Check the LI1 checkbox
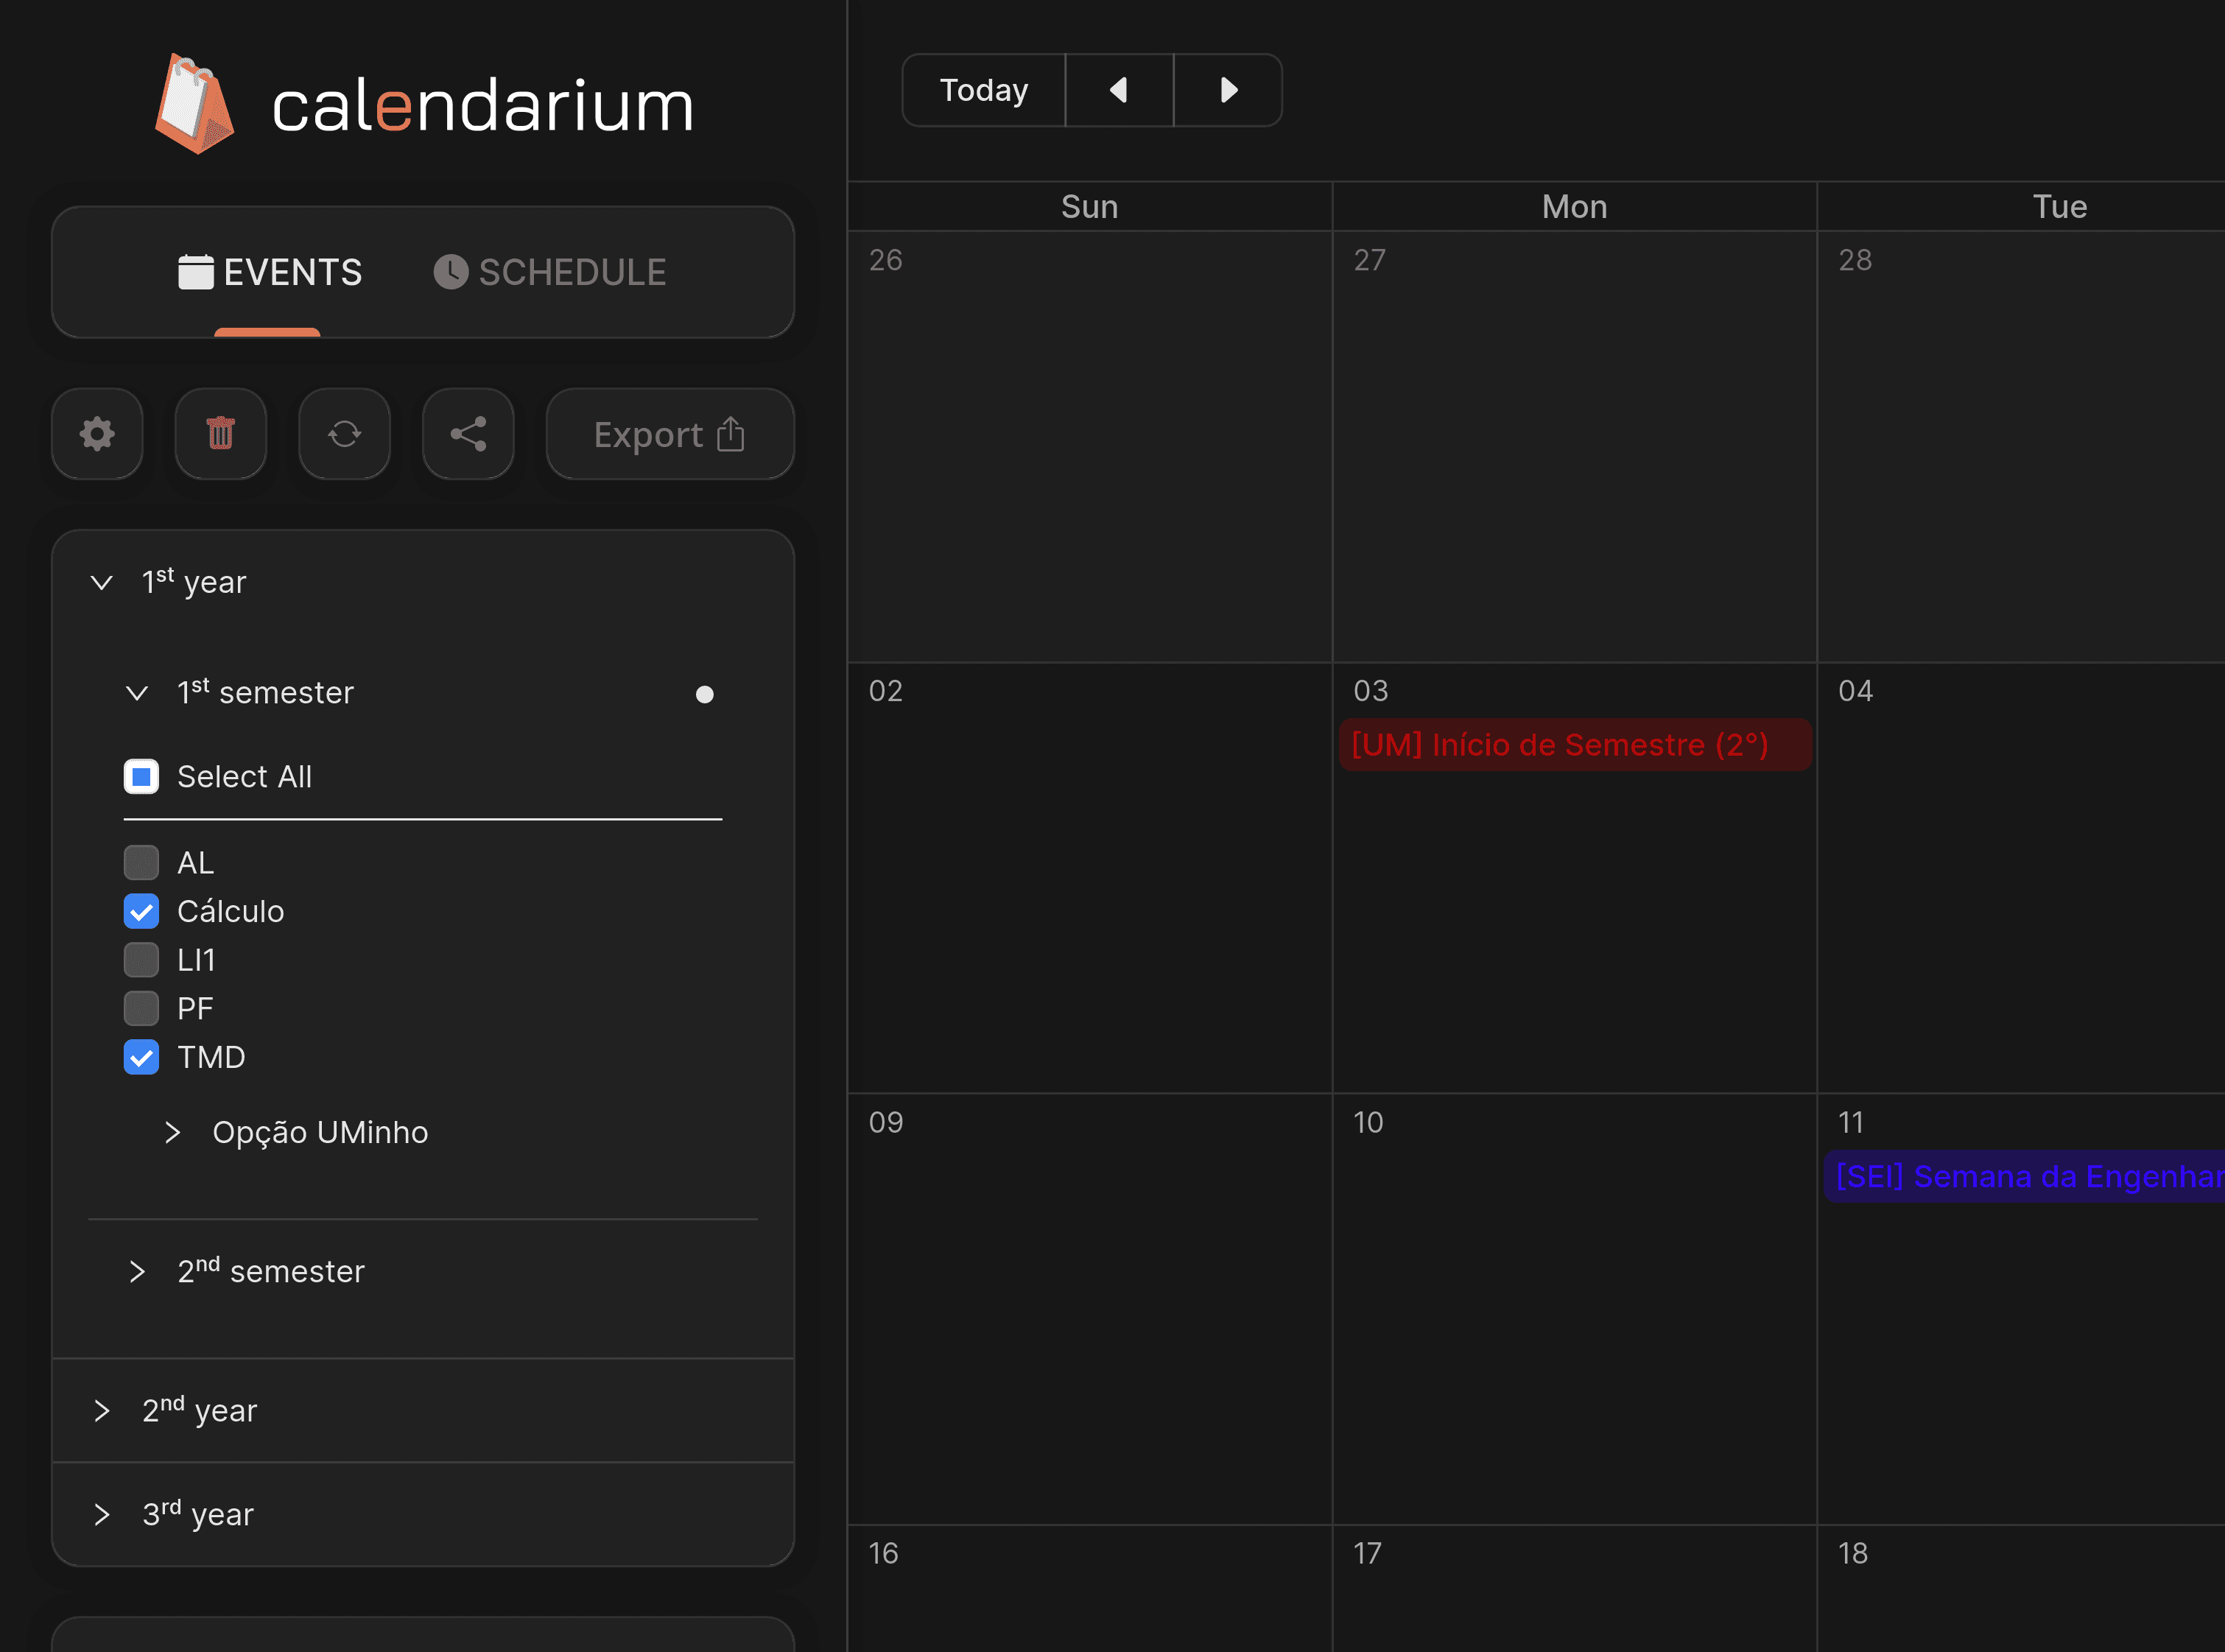2225x1652 pixels. coord(141,960)
